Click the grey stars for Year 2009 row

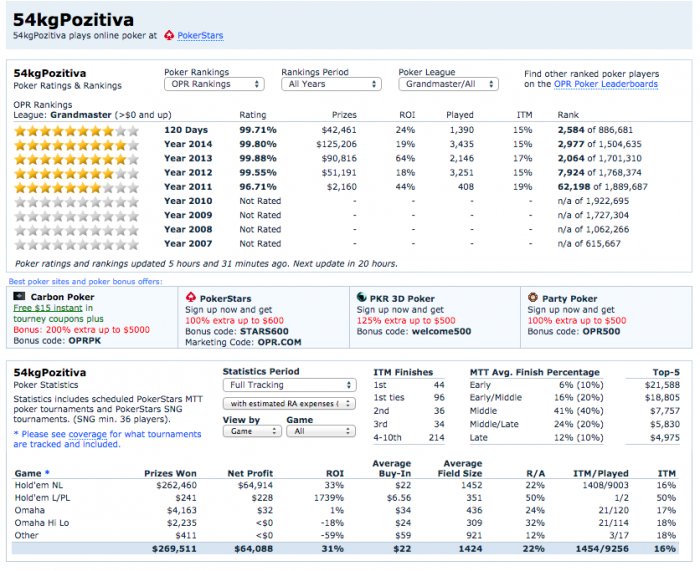[77, 217]
